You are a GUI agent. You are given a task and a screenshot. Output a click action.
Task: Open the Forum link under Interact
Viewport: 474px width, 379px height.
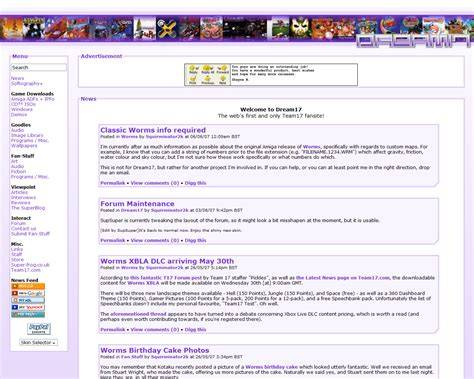coord(18,223)
